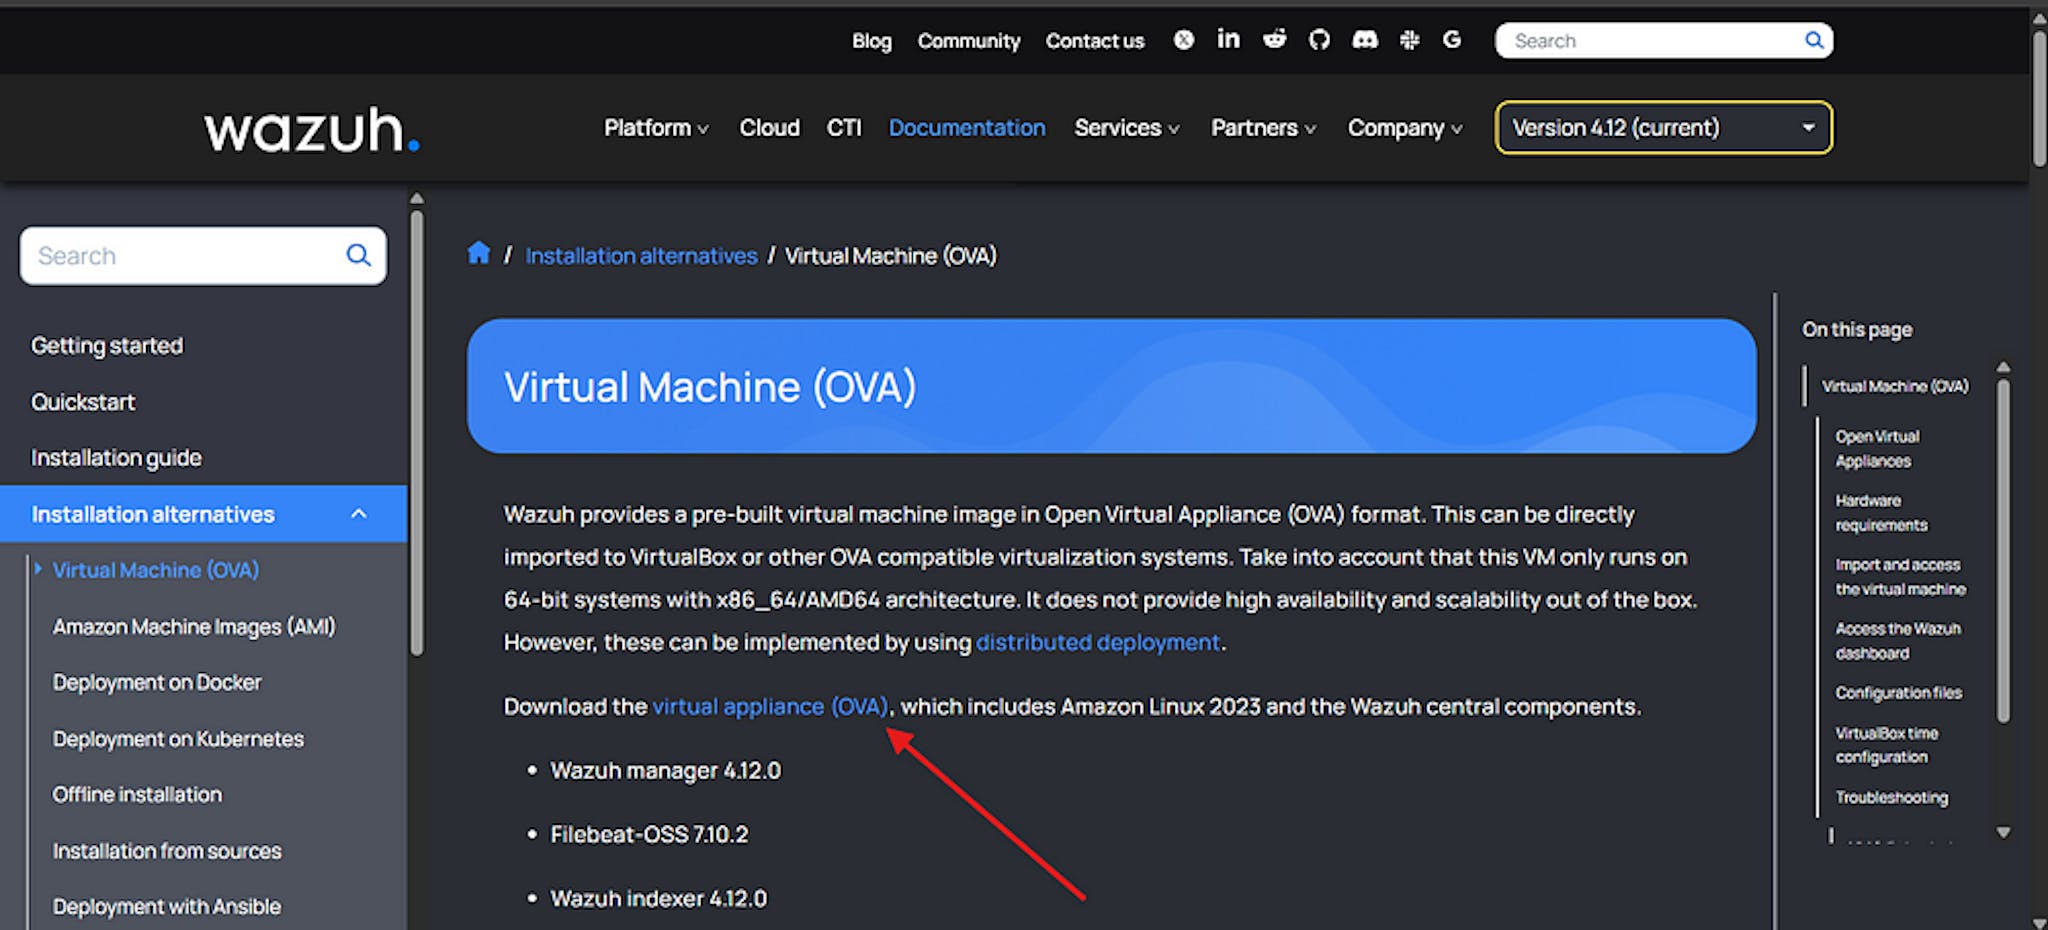The width and height of the screenshot is (2048, 930).
Task: Click the sidebar scroll-up arrow
Action: tap(417, 198)
